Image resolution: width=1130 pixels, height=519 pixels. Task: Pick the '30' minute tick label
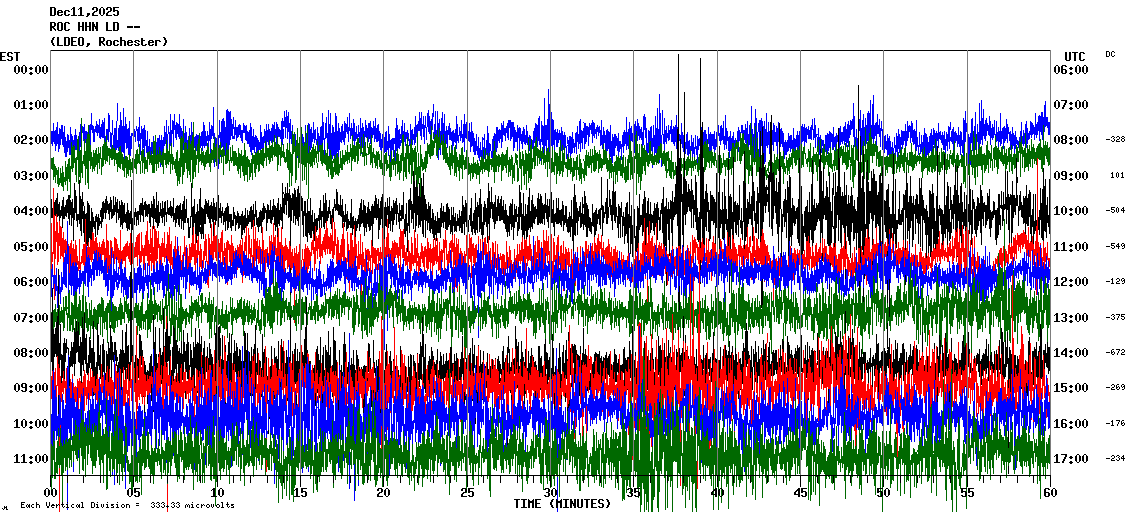pyautogui.click(x=551, y=492)
